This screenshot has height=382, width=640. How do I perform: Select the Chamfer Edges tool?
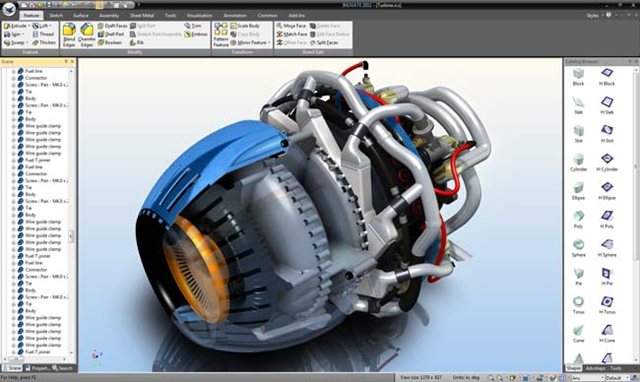87,35
